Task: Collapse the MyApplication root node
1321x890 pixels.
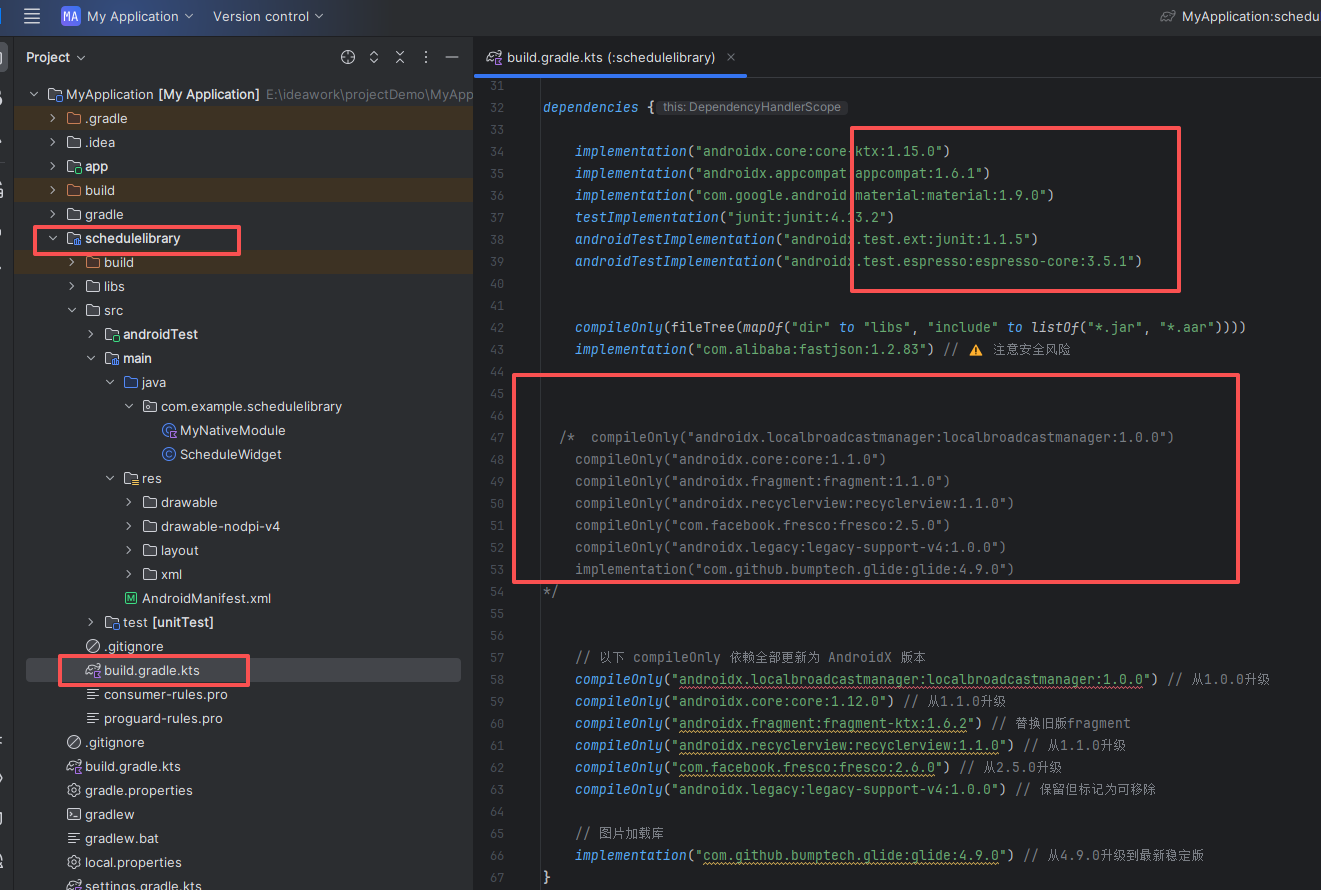Action: tap(34, 94)
